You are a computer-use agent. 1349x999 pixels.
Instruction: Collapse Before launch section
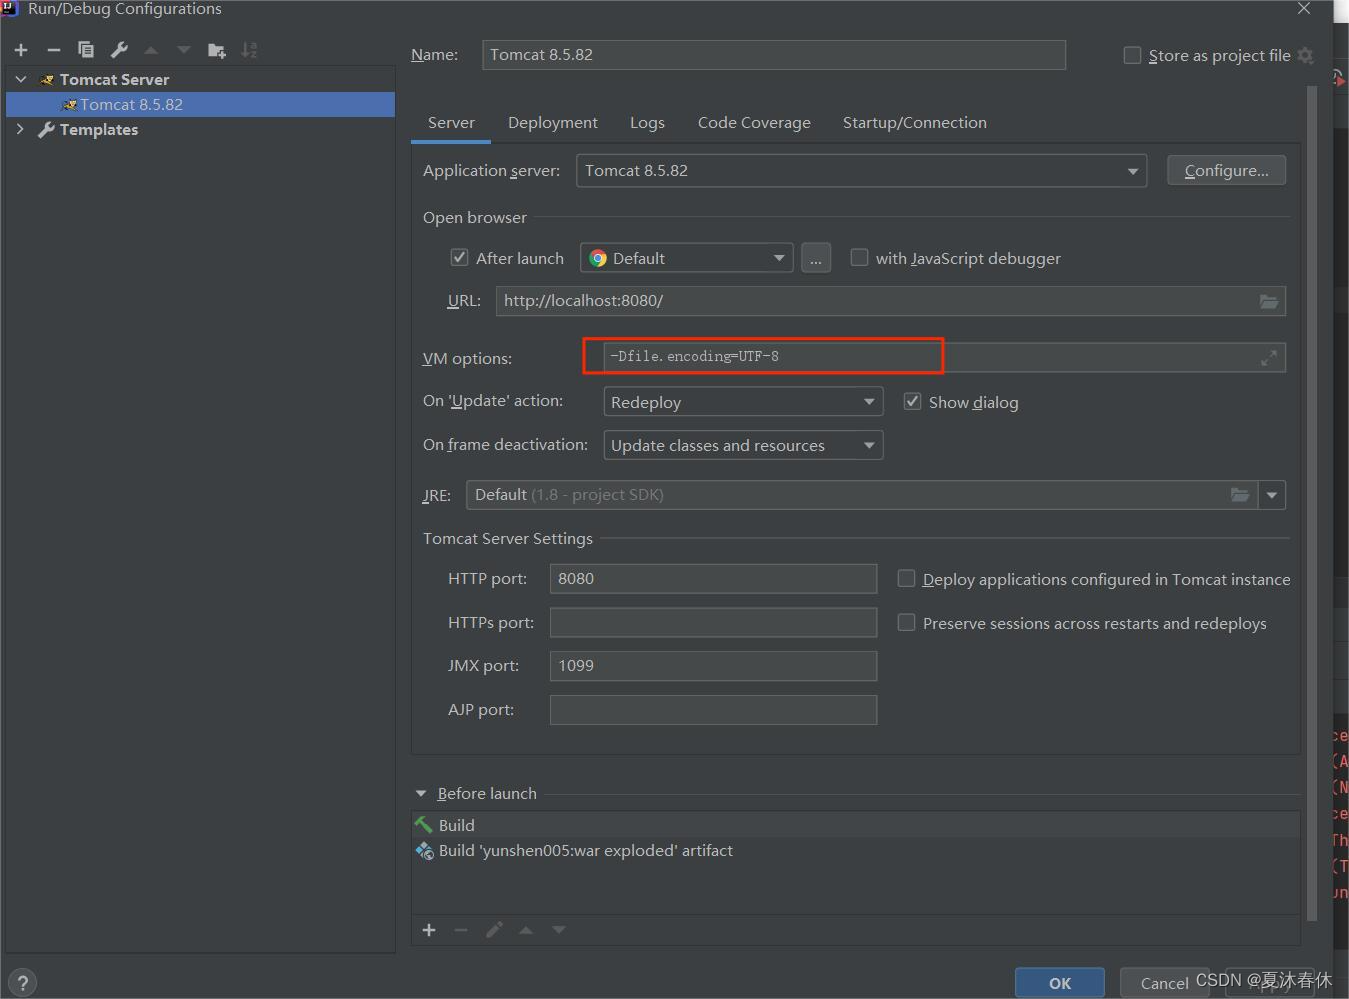[x=421, y=793]
